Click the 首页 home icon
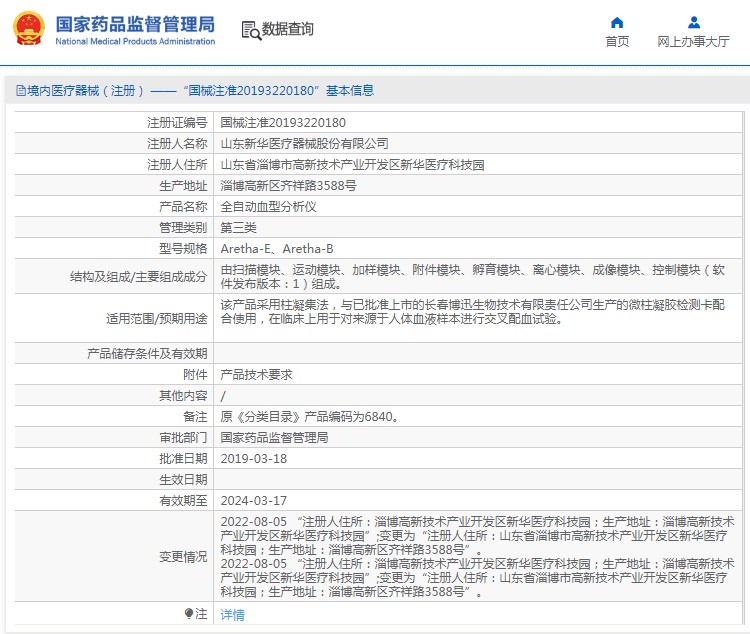The height and width of the screenshot is (634, 750). click(617, 22)
